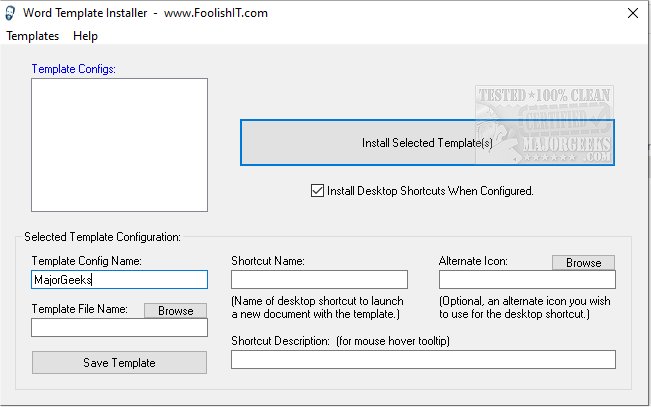
Task: Toggle Install Desktop Shortcuts When Configured checkbox
Action: point(318,190)
